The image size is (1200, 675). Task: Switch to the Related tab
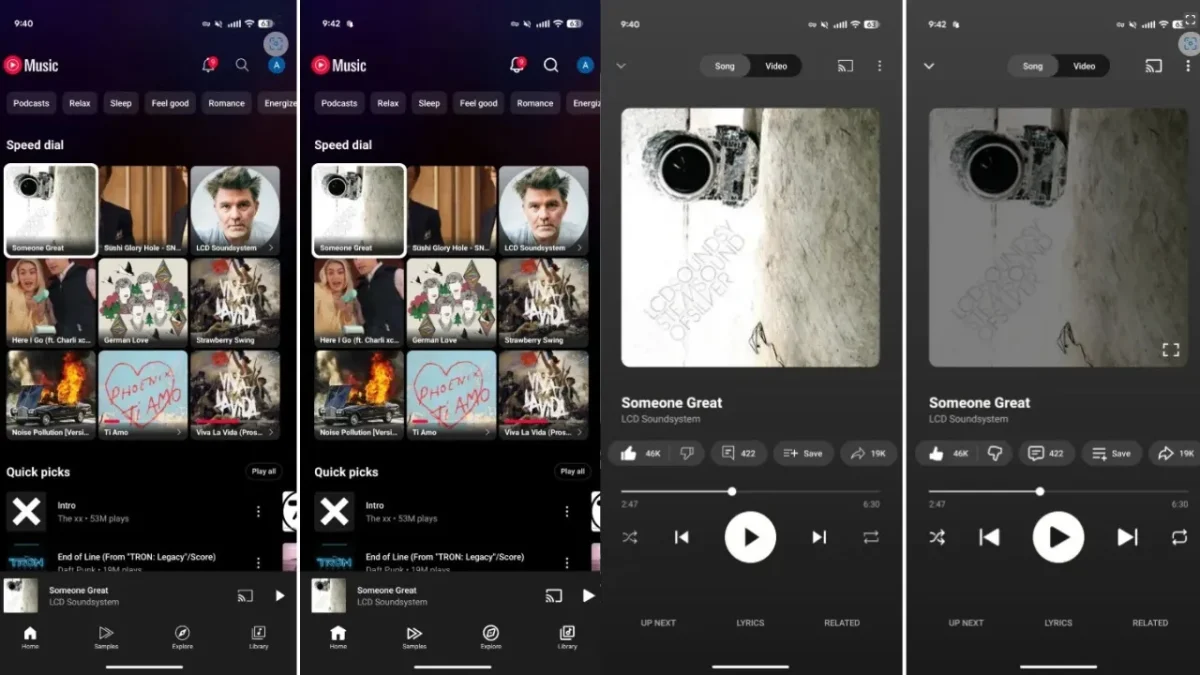(842, 622)
